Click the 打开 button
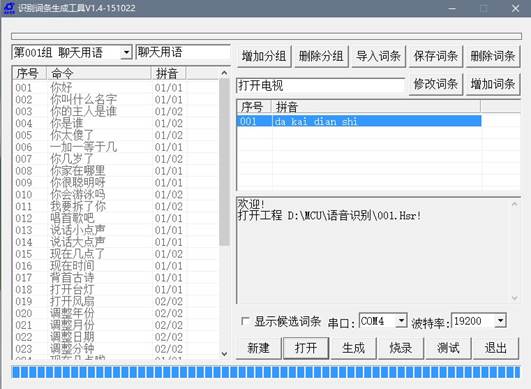531x389 pixels. (x=306, y=348)
